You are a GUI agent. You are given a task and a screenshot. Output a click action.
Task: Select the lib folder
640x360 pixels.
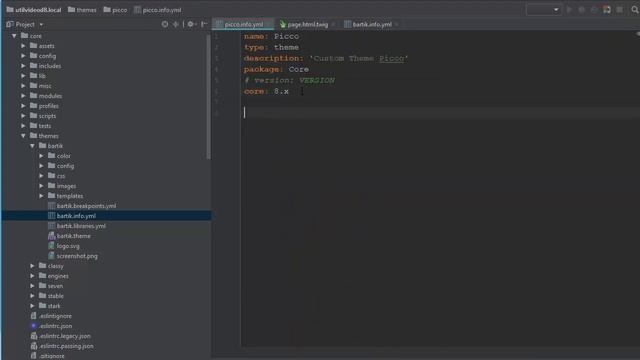38,76
